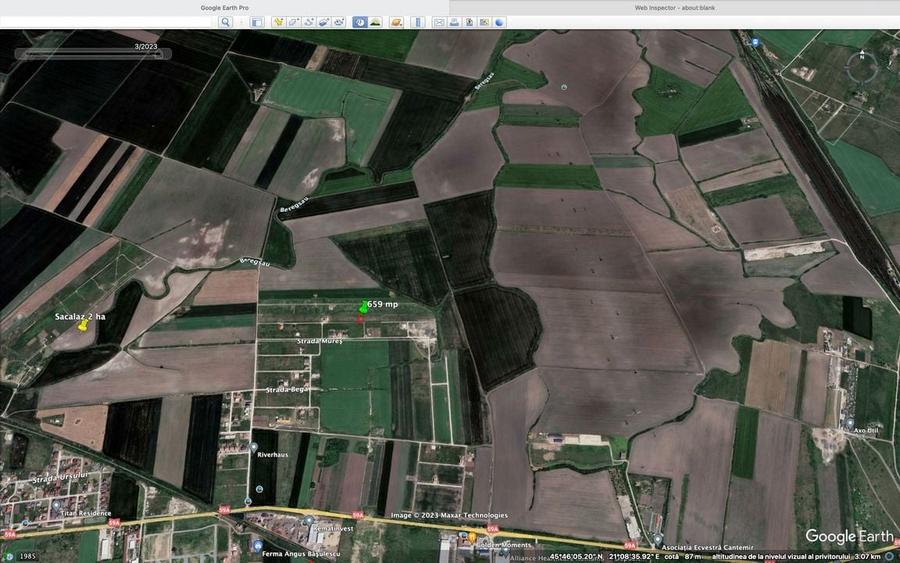
Task: Toggle historical imagery clock button
Action: pos(360,22)
